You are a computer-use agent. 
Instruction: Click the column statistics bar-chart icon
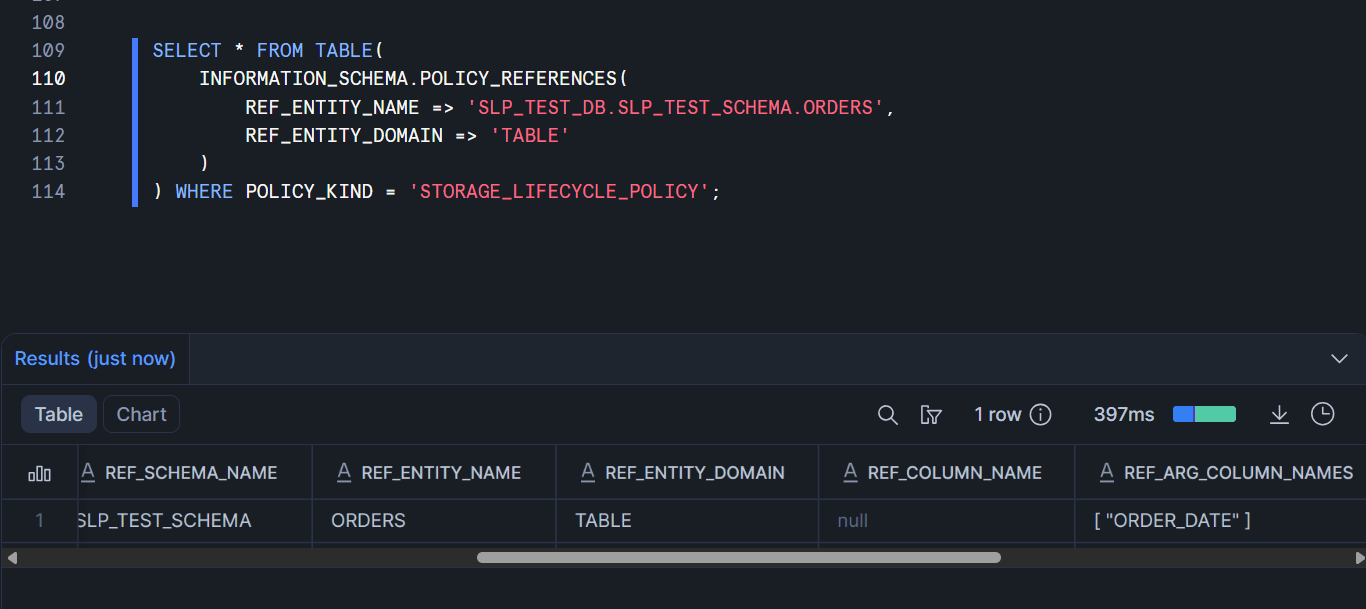[40, 473]
